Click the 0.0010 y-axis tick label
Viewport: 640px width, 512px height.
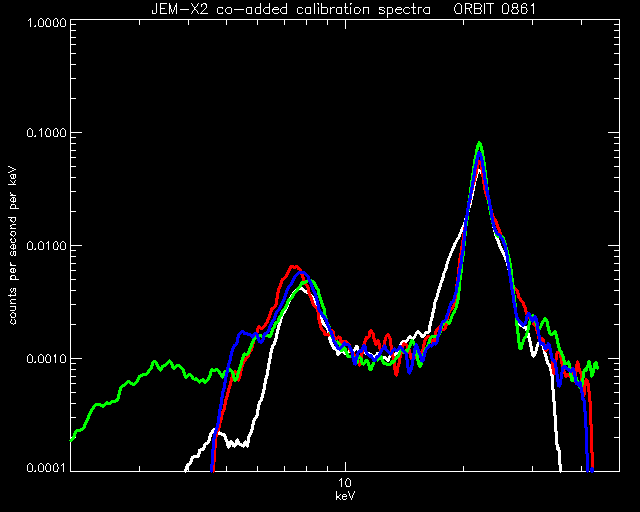point(46,359)
